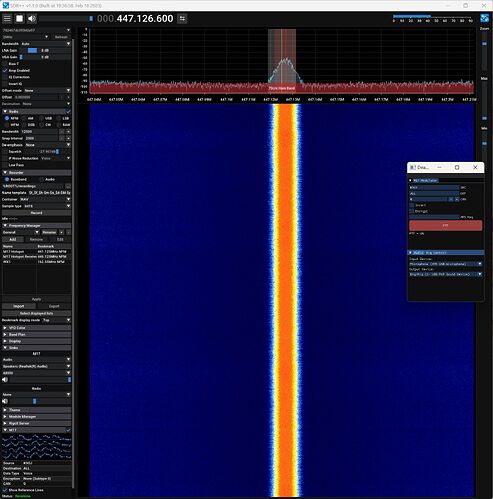Increase radio Bandwidth with plus stepper

tap(68, 132)
